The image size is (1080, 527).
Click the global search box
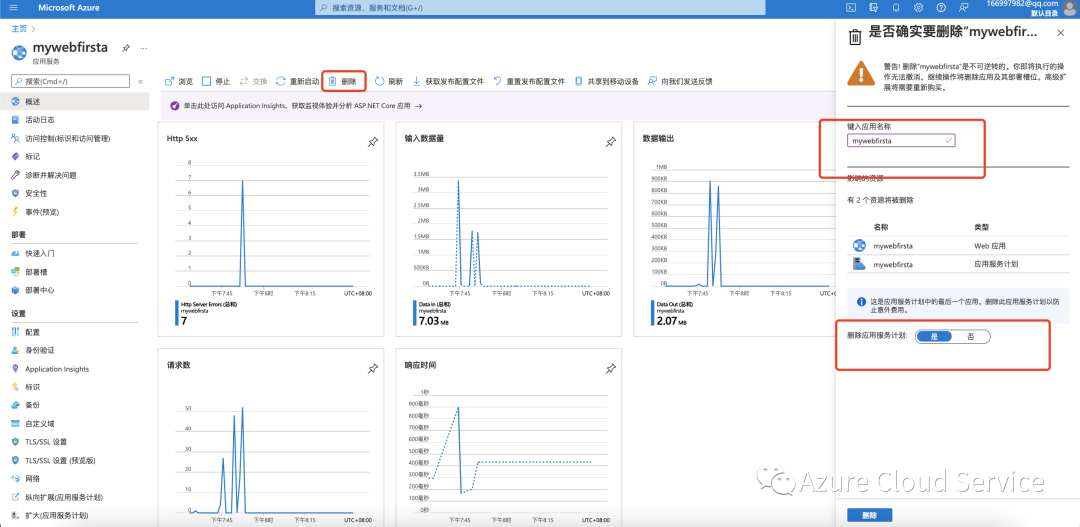pyautogui.click(x=541, y=8)
